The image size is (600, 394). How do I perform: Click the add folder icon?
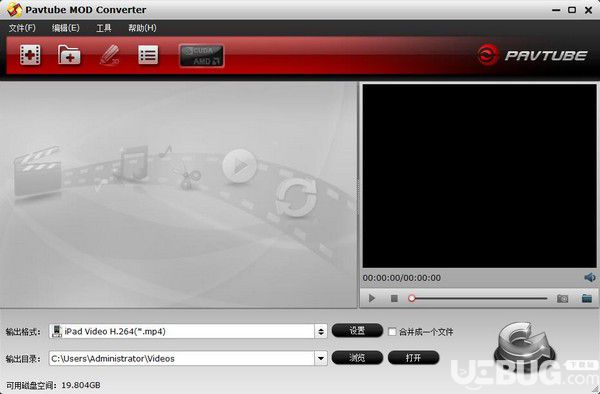click(x=69, y=55)
